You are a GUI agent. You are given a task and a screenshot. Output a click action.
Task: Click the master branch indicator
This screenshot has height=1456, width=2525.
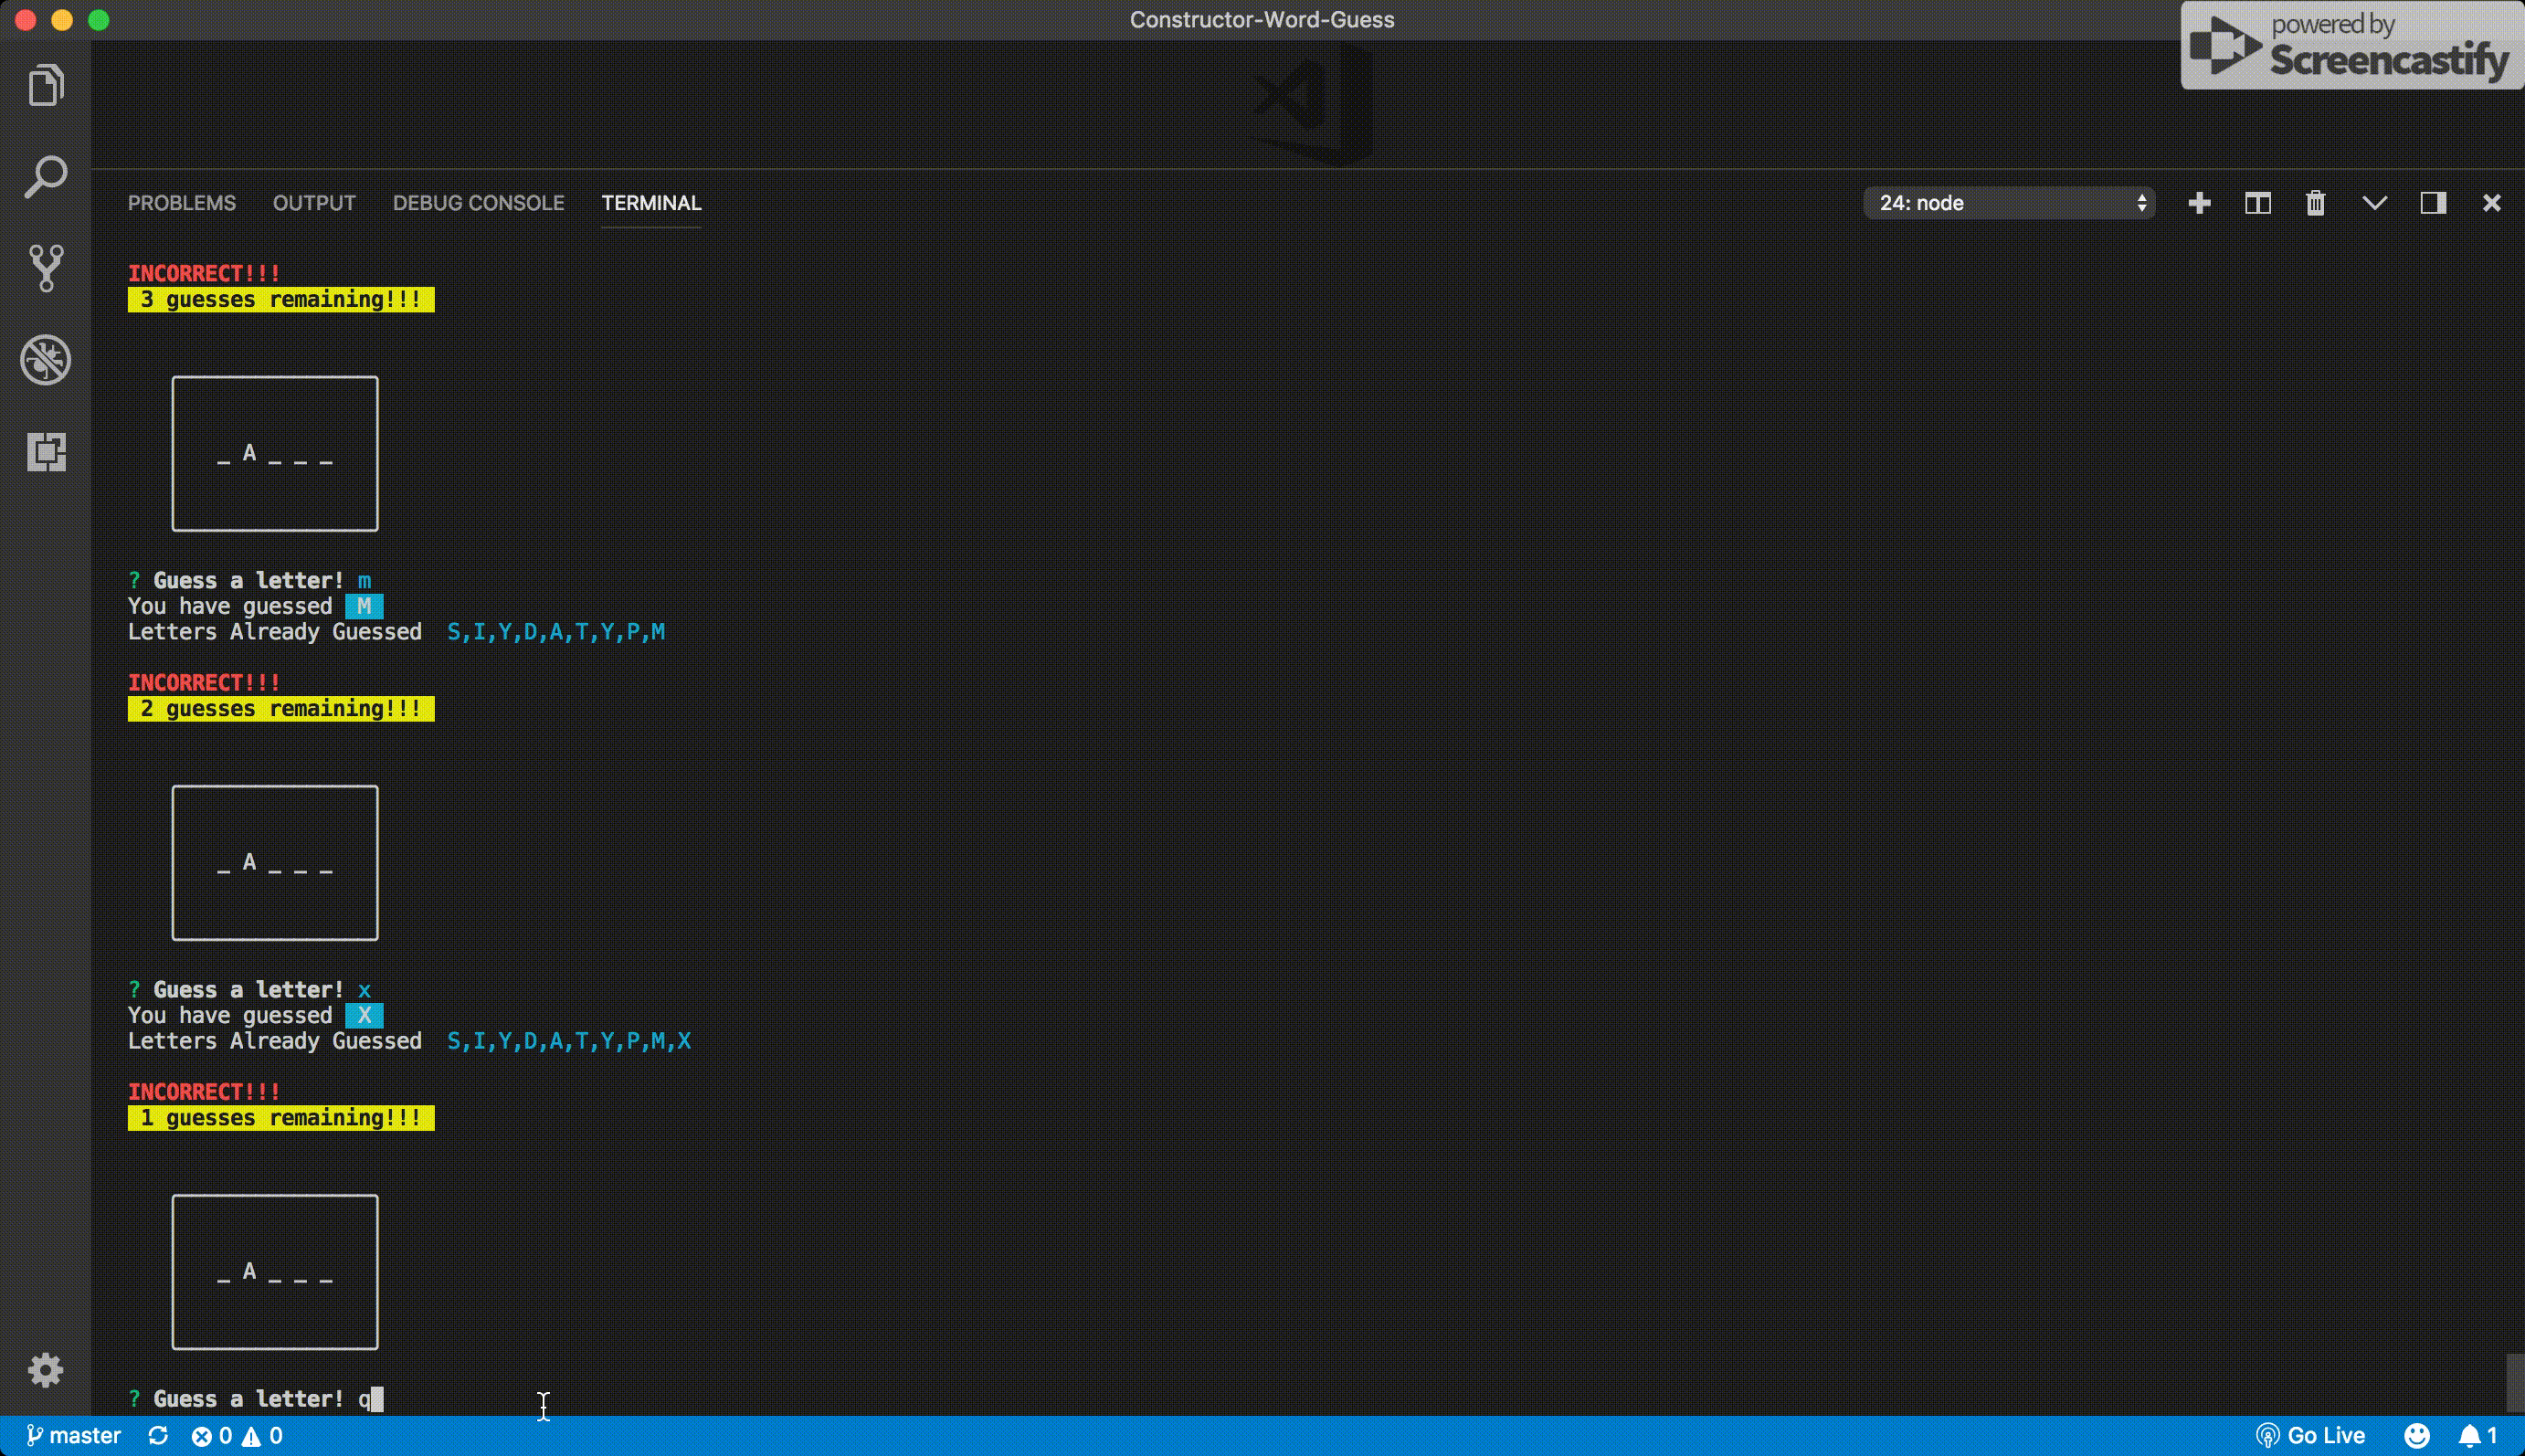click(x=74, y=1436)
